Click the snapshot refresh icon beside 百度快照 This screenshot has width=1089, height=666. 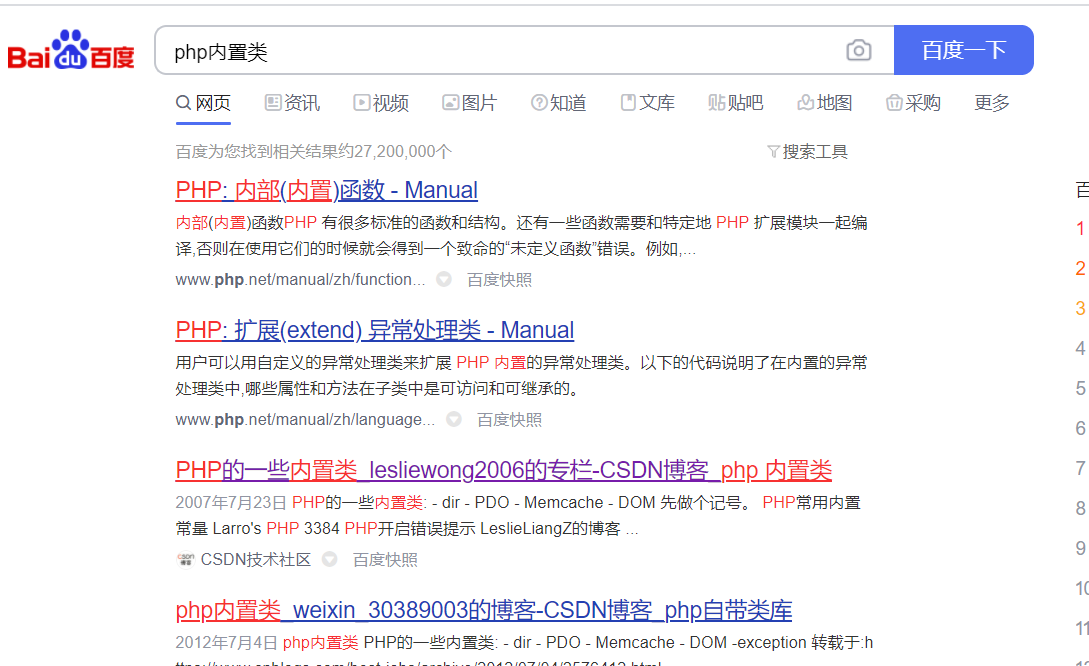click(x=443, y=280)
